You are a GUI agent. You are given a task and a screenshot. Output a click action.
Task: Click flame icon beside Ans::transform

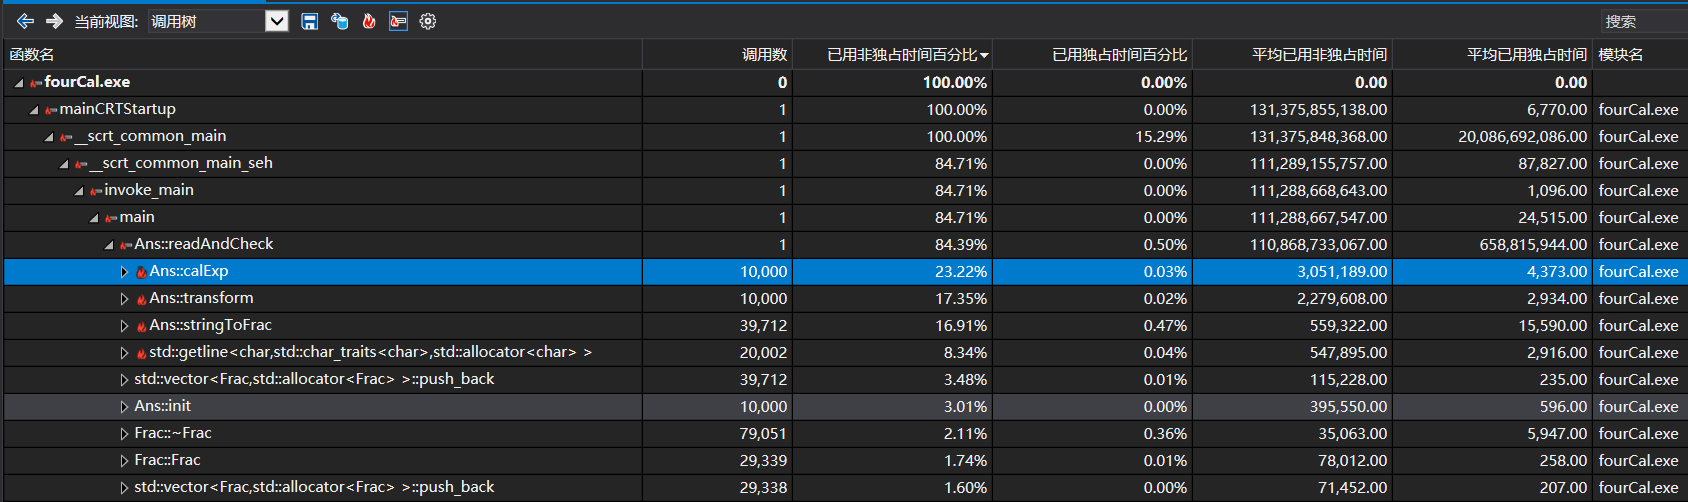click(141, 299)
